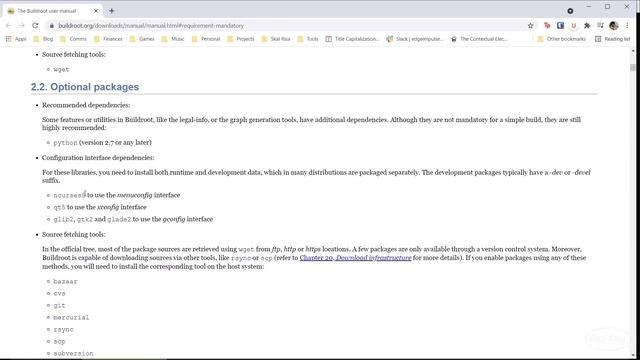This screenshot has width=640, height=360.
Task: Open the Games bookmarks folder
Action: click(x=142, y=39)
